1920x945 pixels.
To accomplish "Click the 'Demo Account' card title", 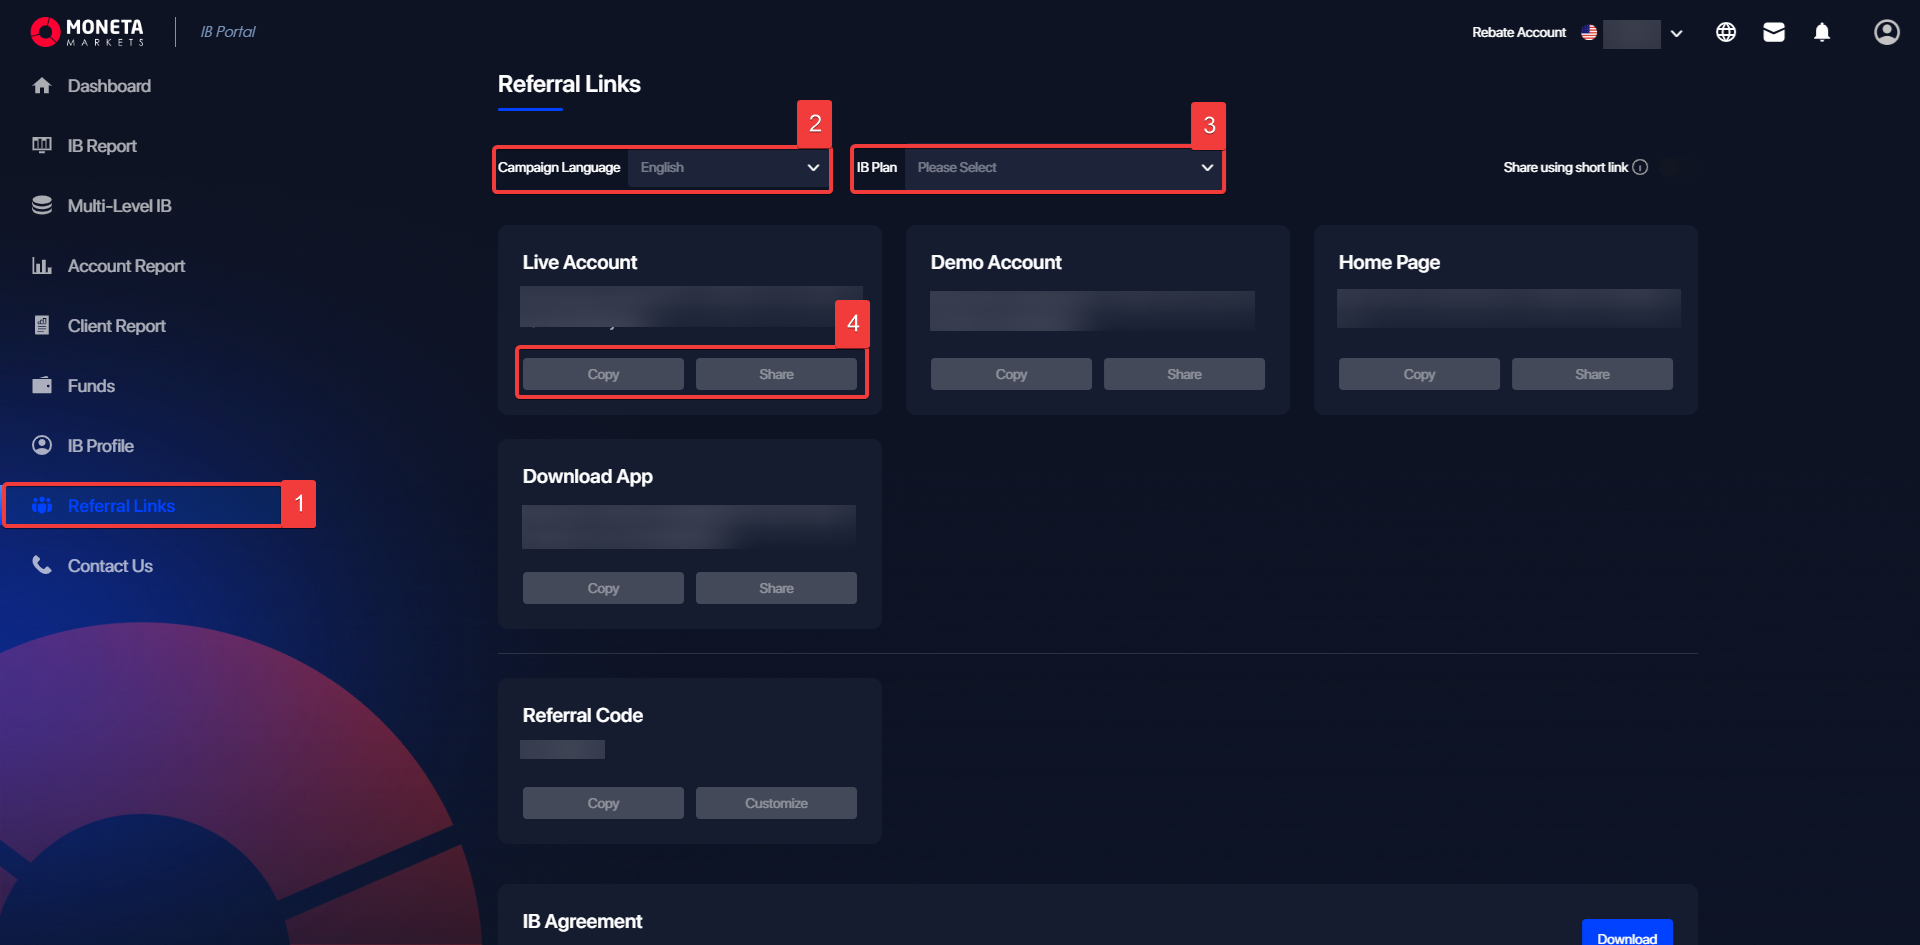I will pyautogui.click(x=996, y=262).
